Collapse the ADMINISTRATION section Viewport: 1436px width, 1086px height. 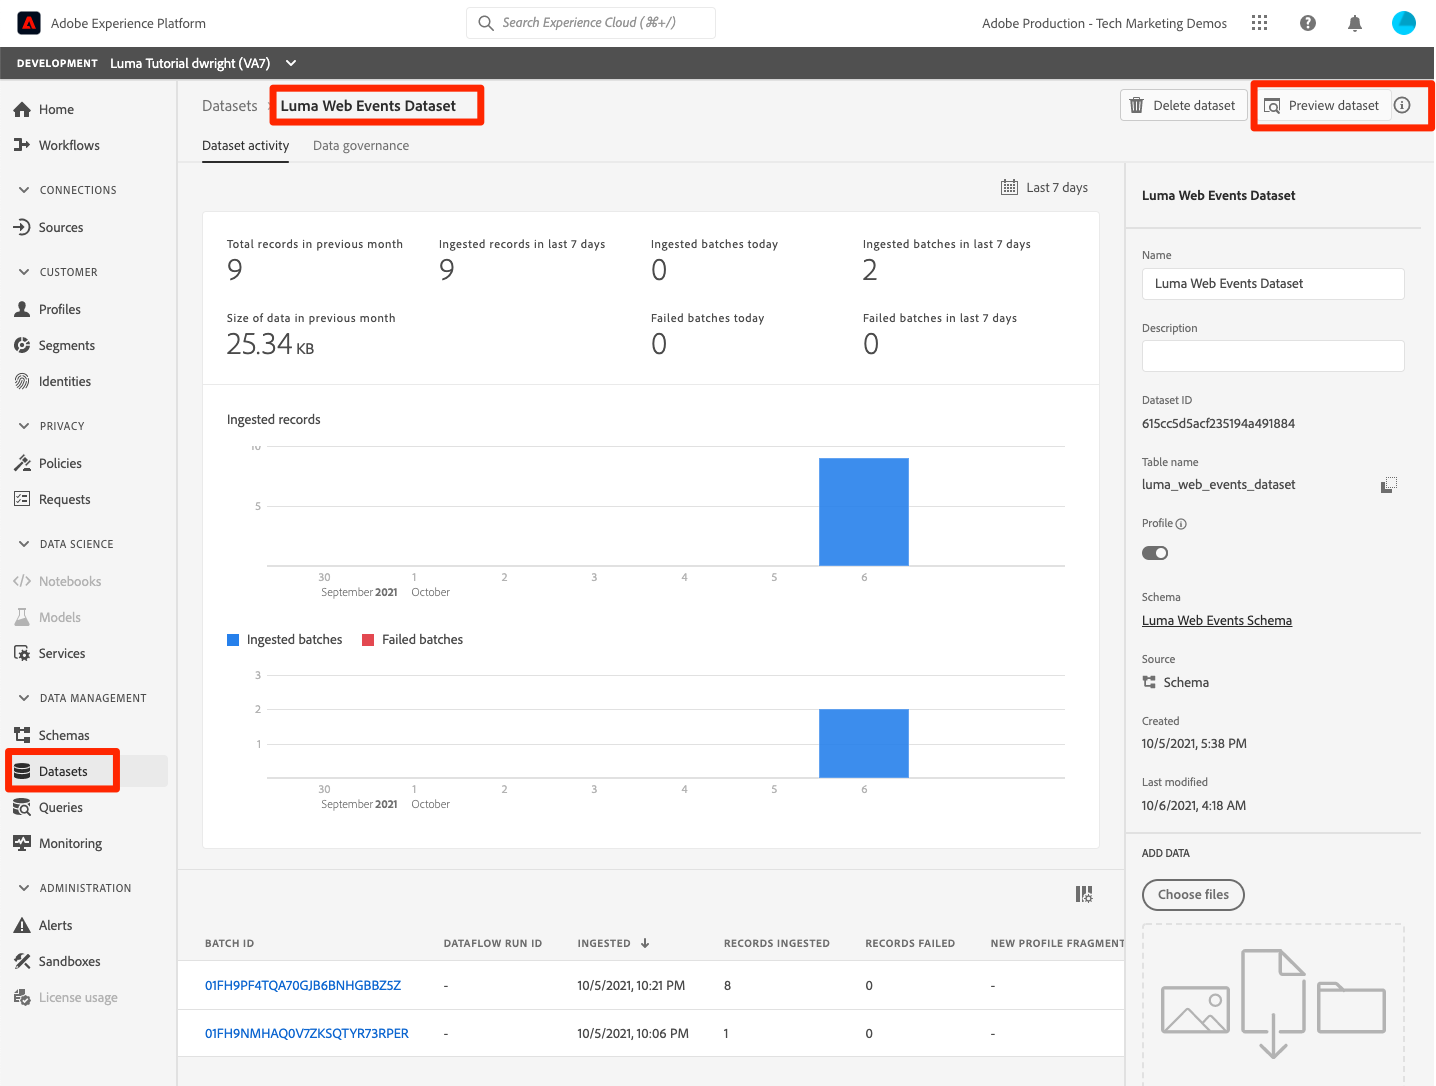24,888
